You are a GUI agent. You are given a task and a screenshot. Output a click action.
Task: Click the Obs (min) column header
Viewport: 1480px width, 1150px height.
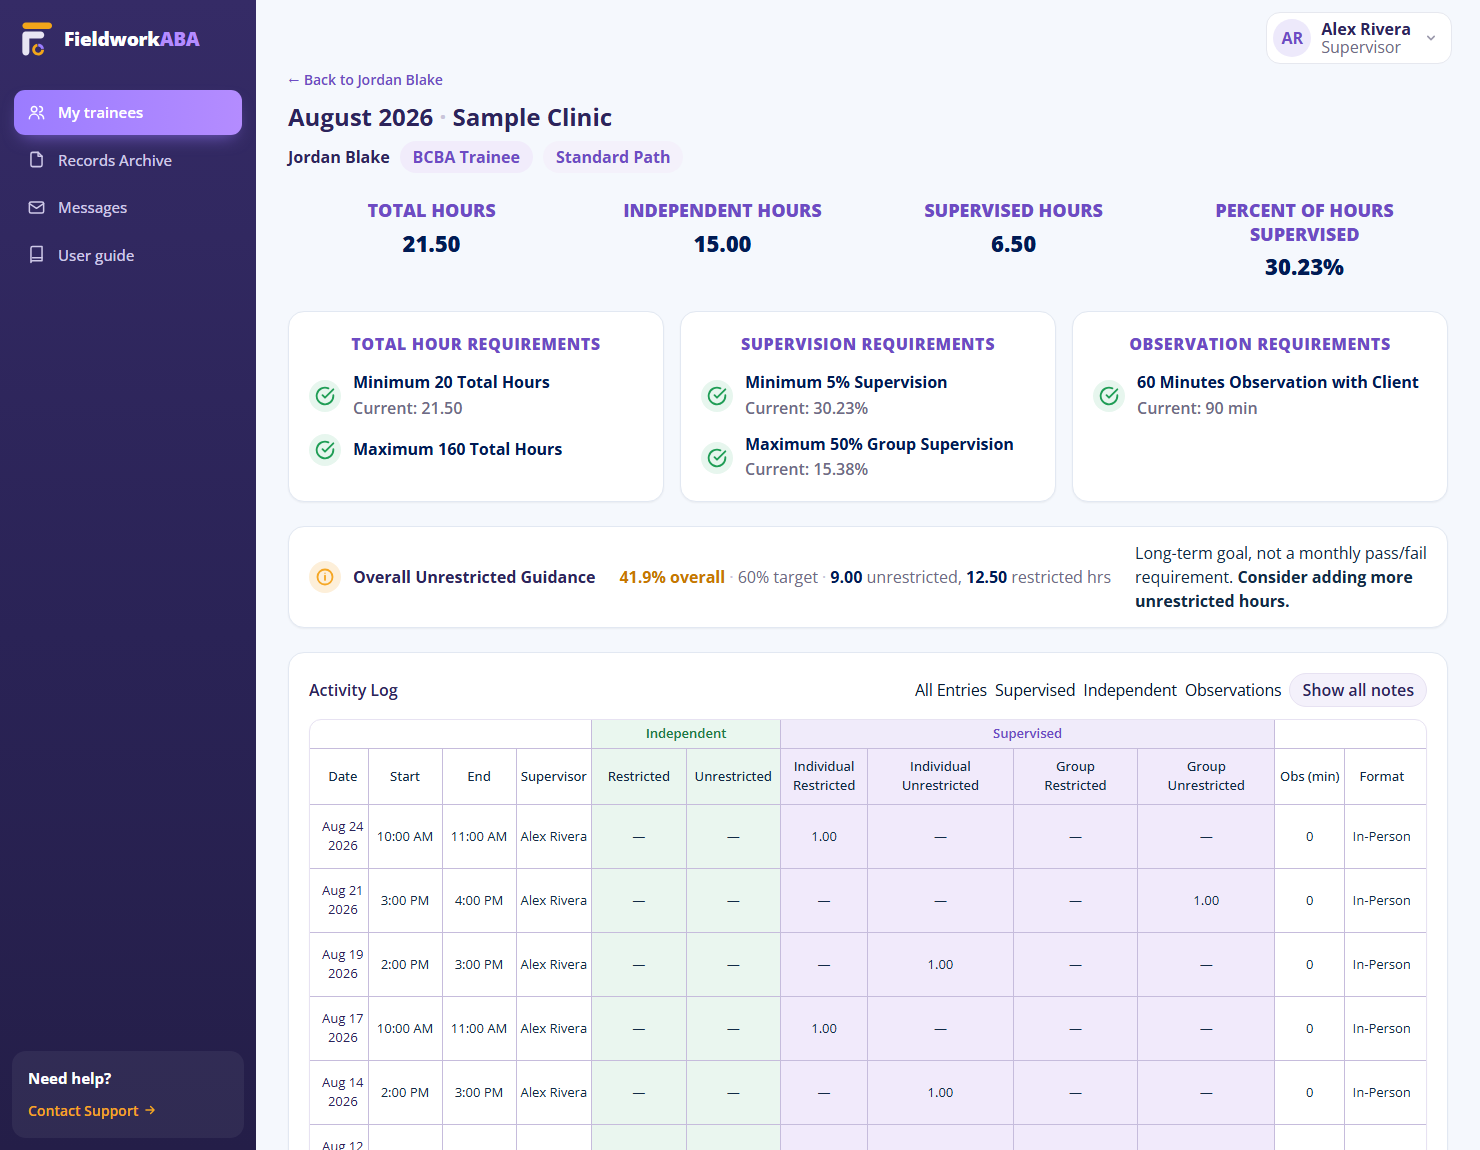point(1310,776)
